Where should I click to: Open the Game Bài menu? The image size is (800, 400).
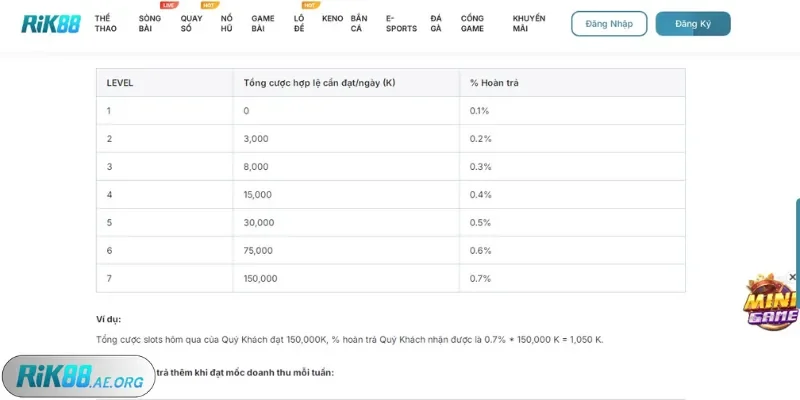point(263,24)
